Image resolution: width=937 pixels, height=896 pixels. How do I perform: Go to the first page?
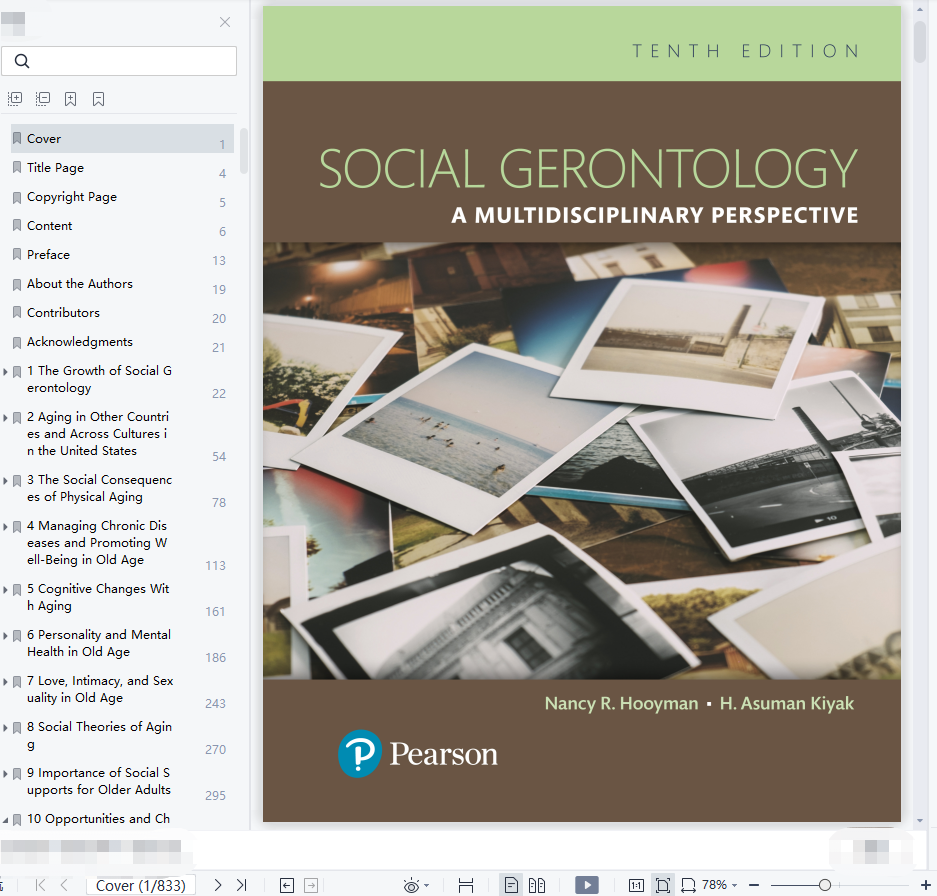tap(41, 885)
